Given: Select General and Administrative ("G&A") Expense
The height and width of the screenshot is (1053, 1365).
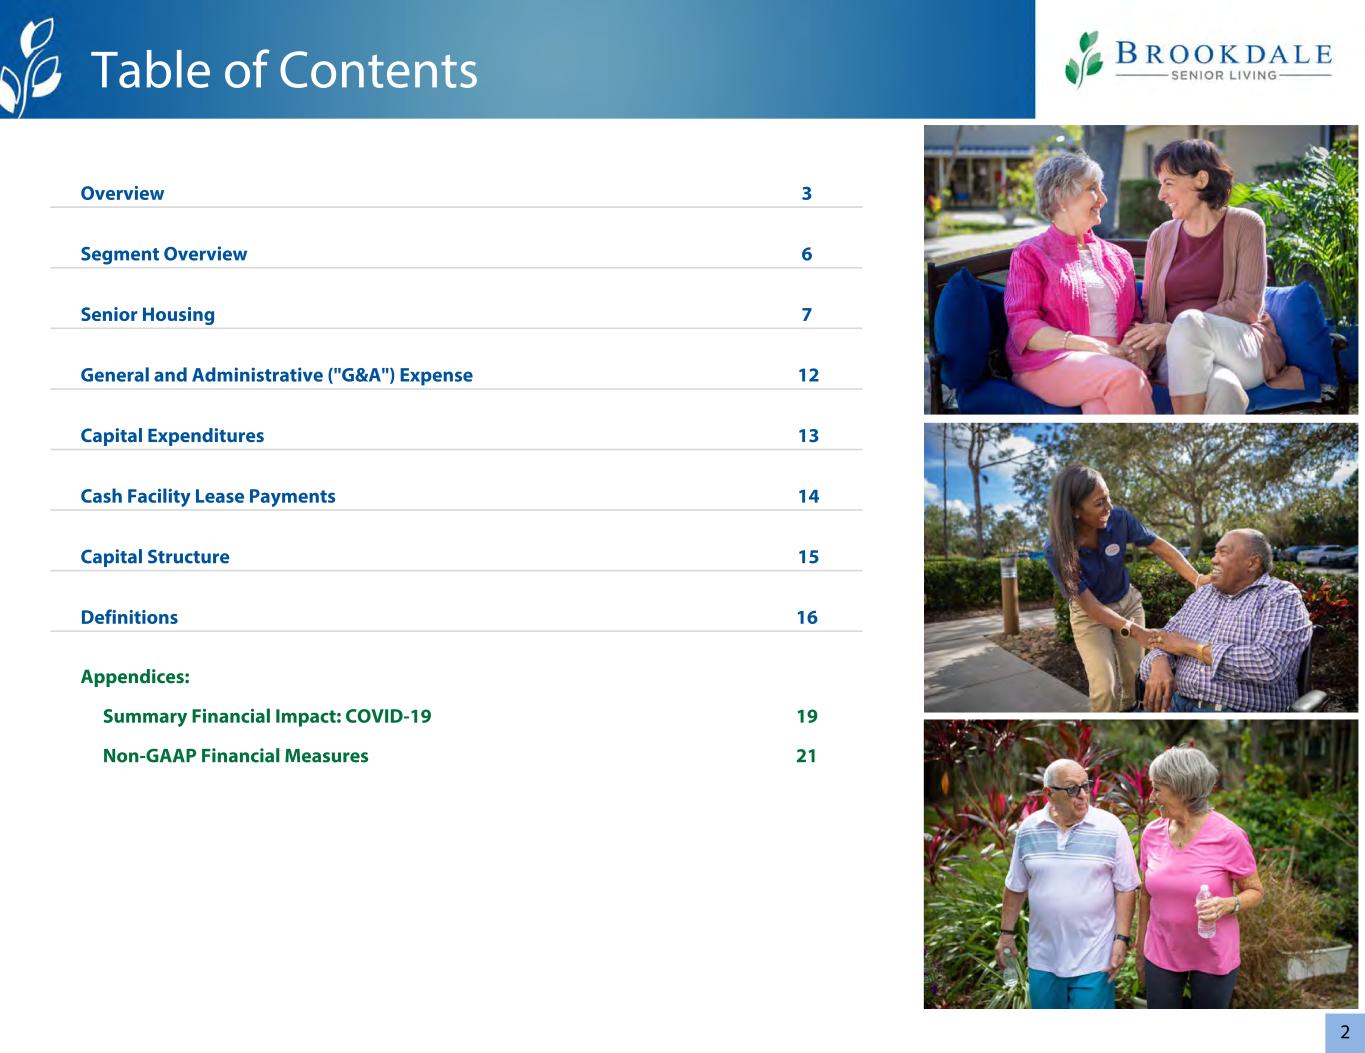Looking at the screenshot, I should [x=276, y=375].
